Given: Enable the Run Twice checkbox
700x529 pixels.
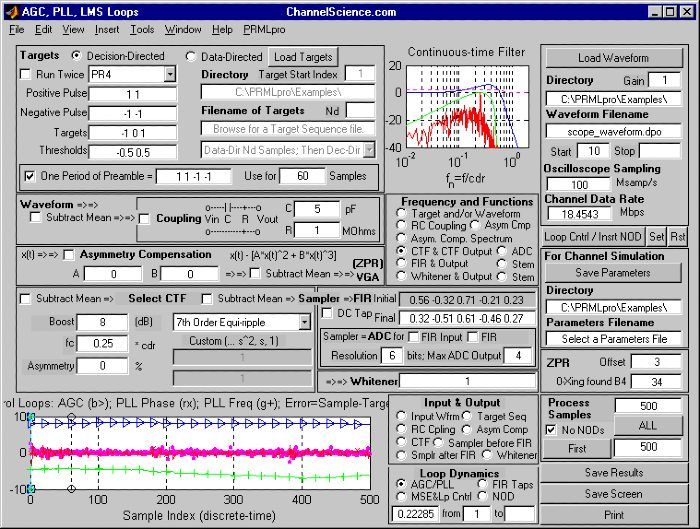Looking at the screenshot, I should click(26, 74).
